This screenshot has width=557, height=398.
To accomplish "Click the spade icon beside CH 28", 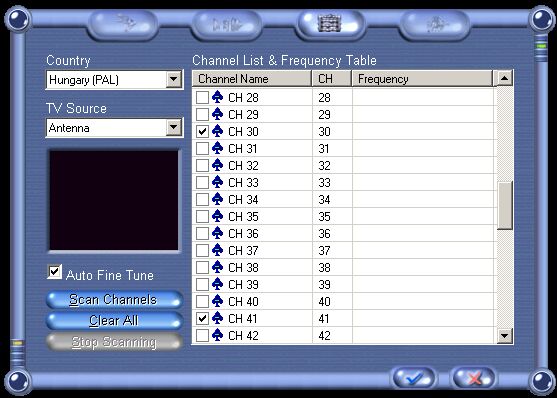I will tap(217, 97).
